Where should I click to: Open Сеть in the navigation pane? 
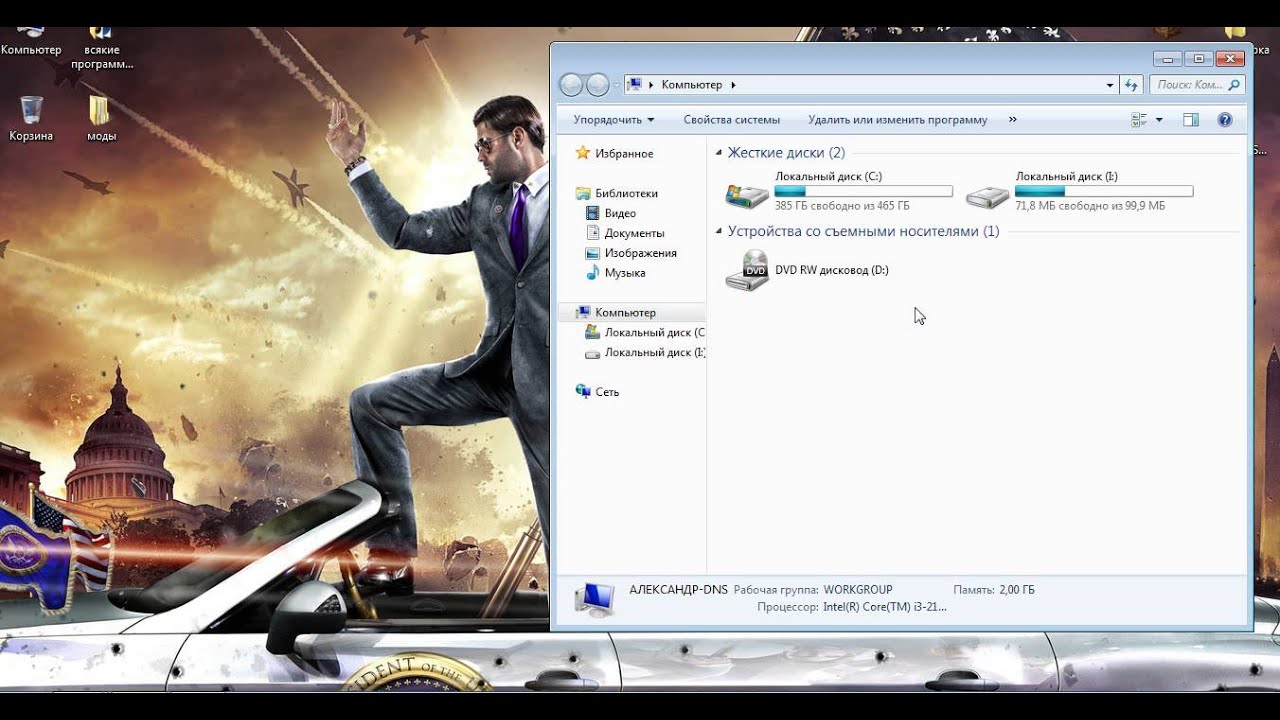tap(607, 392)
